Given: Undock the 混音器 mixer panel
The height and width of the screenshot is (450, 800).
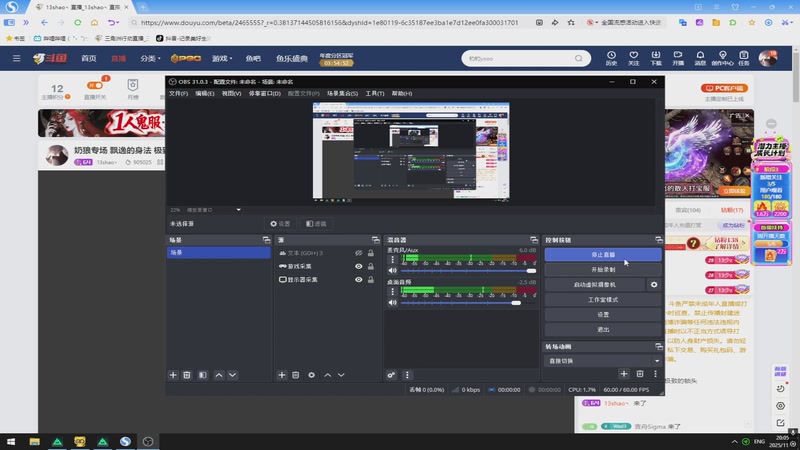Looking at the screenshot, I should tap(534, 240).
